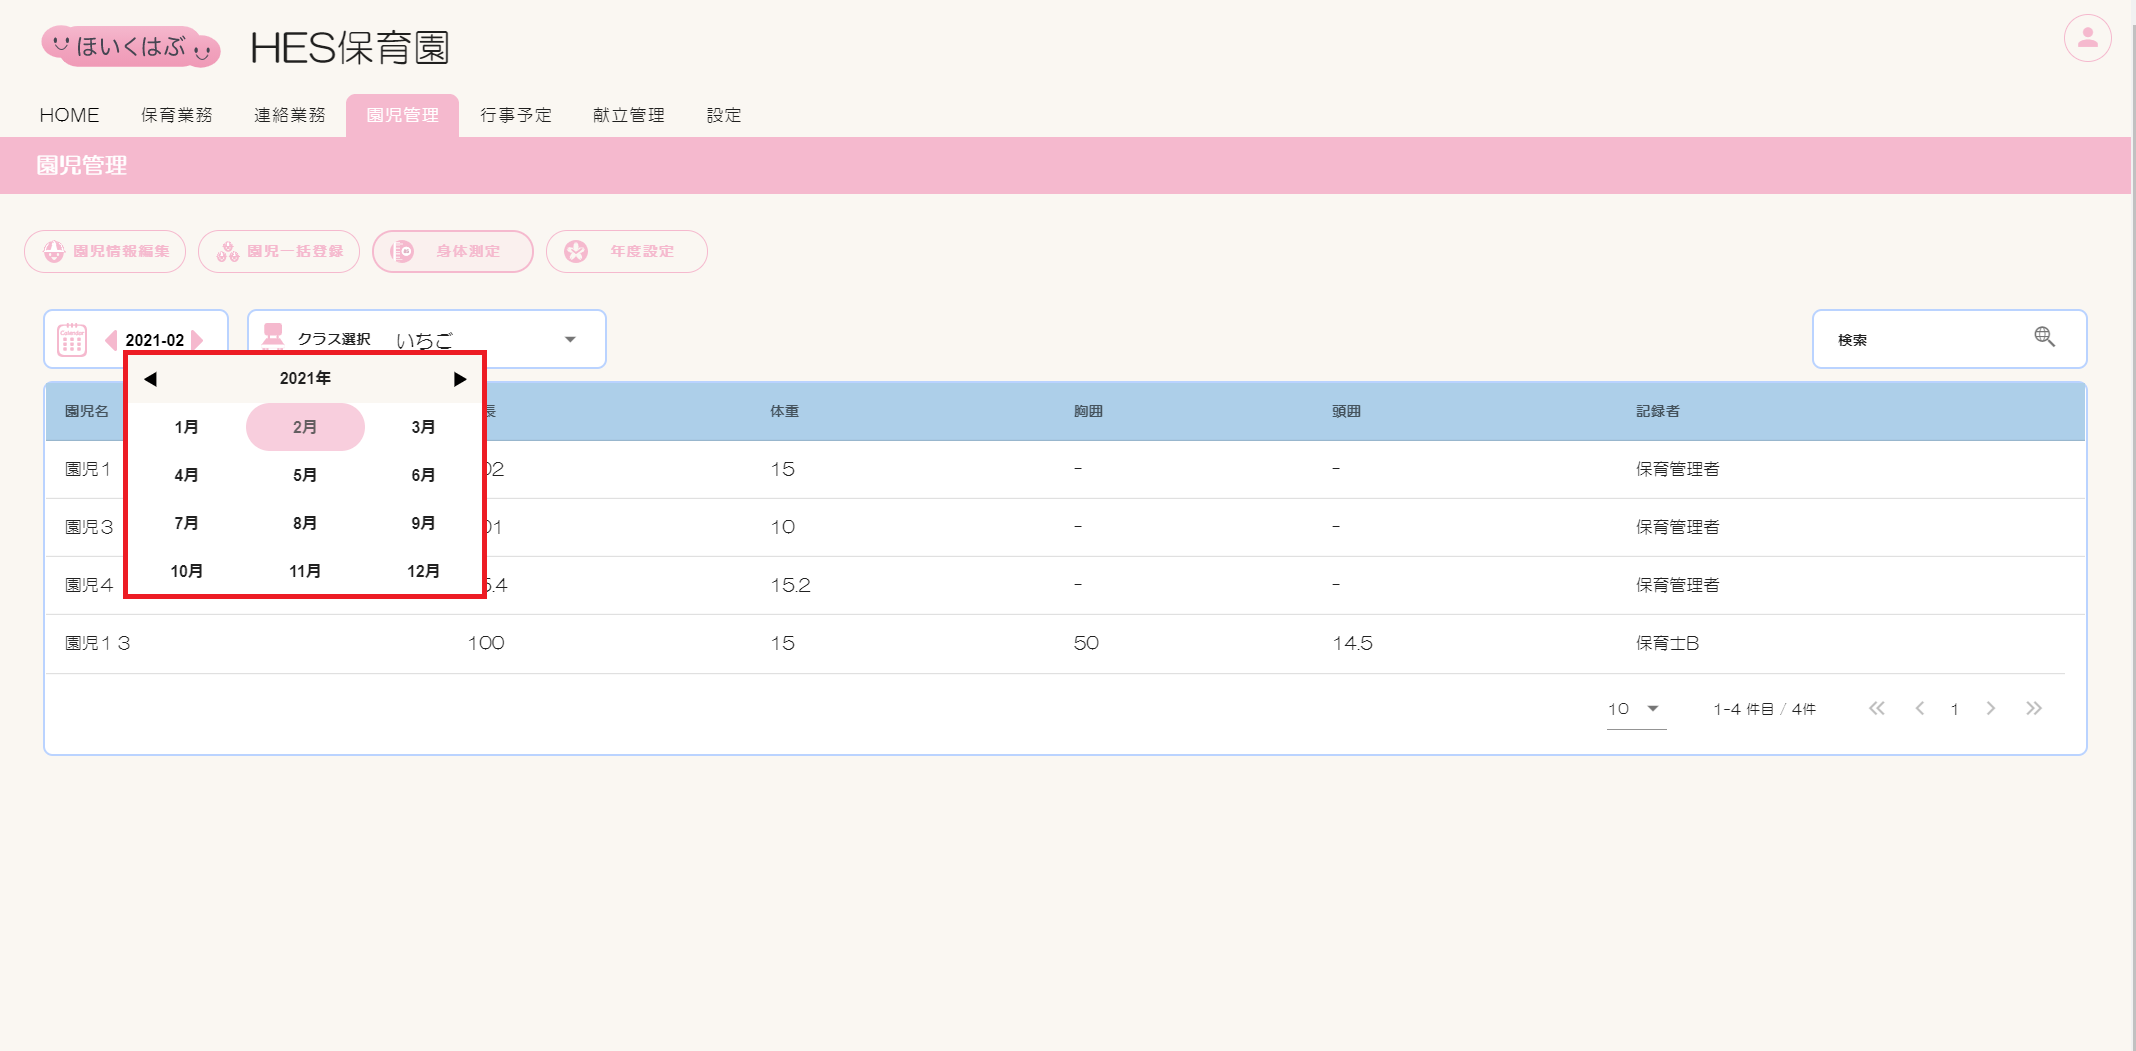Switch to the 献立管理 tab
Screen dimensions: 2136x1051
628,115
